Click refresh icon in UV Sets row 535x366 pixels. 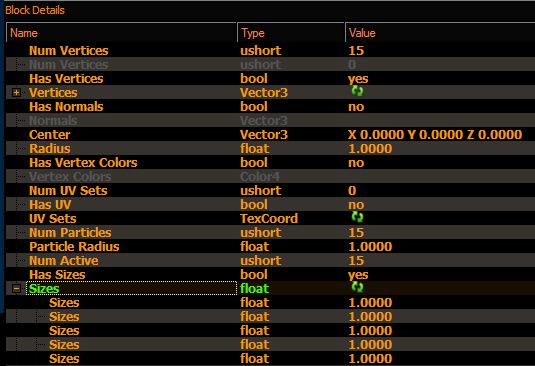[x=357, y=217]
